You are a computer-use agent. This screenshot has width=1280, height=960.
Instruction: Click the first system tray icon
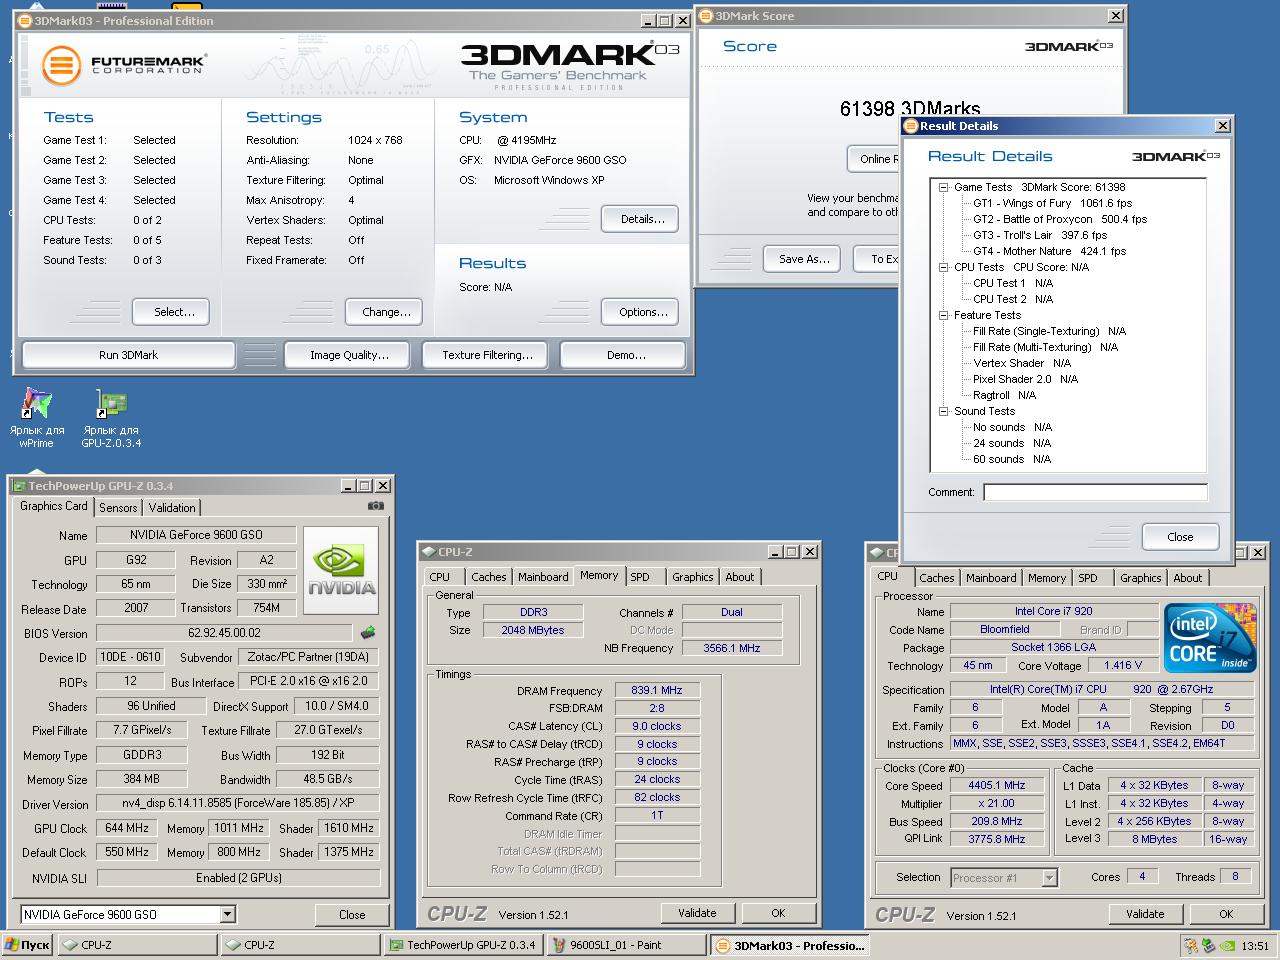pos(1190,945)
